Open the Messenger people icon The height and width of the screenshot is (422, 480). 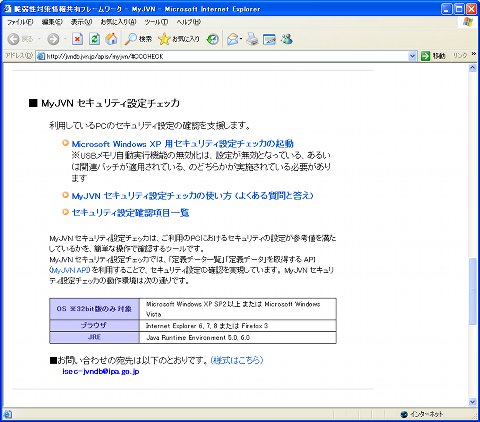click(x=287, y=39)
